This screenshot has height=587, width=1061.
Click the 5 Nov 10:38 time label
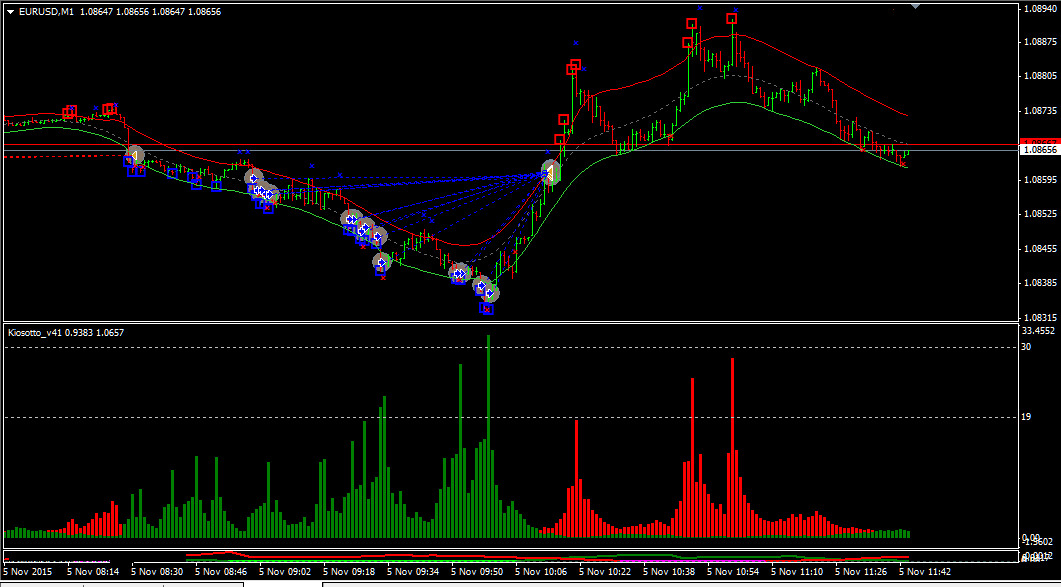pyautogui.click(x=667, y=571)
